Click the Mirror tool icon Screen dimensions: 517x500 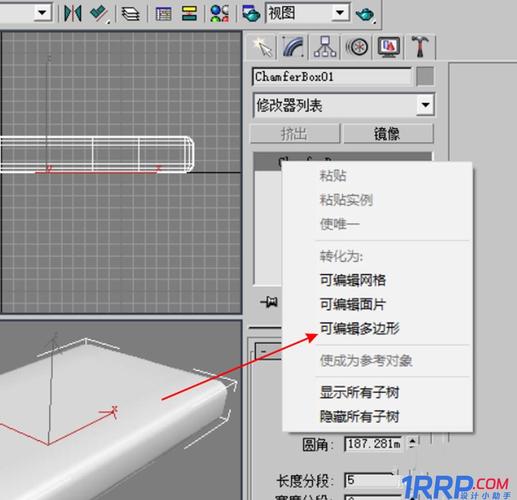(x=72, y=13)
